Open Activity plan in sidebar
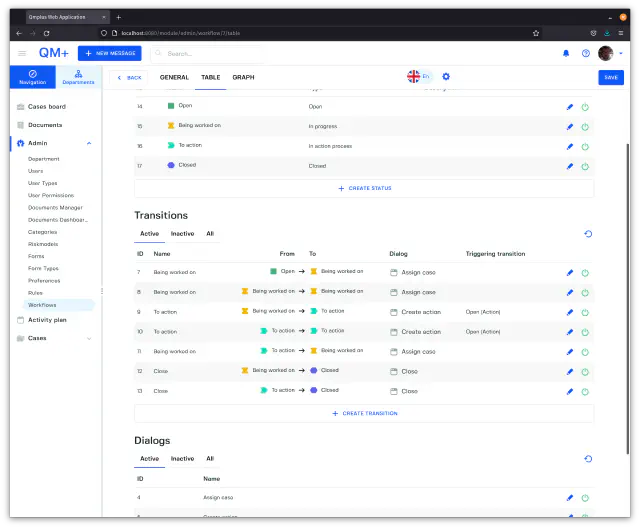The width and height of the screenshot is (640, 528). (47, 320)
